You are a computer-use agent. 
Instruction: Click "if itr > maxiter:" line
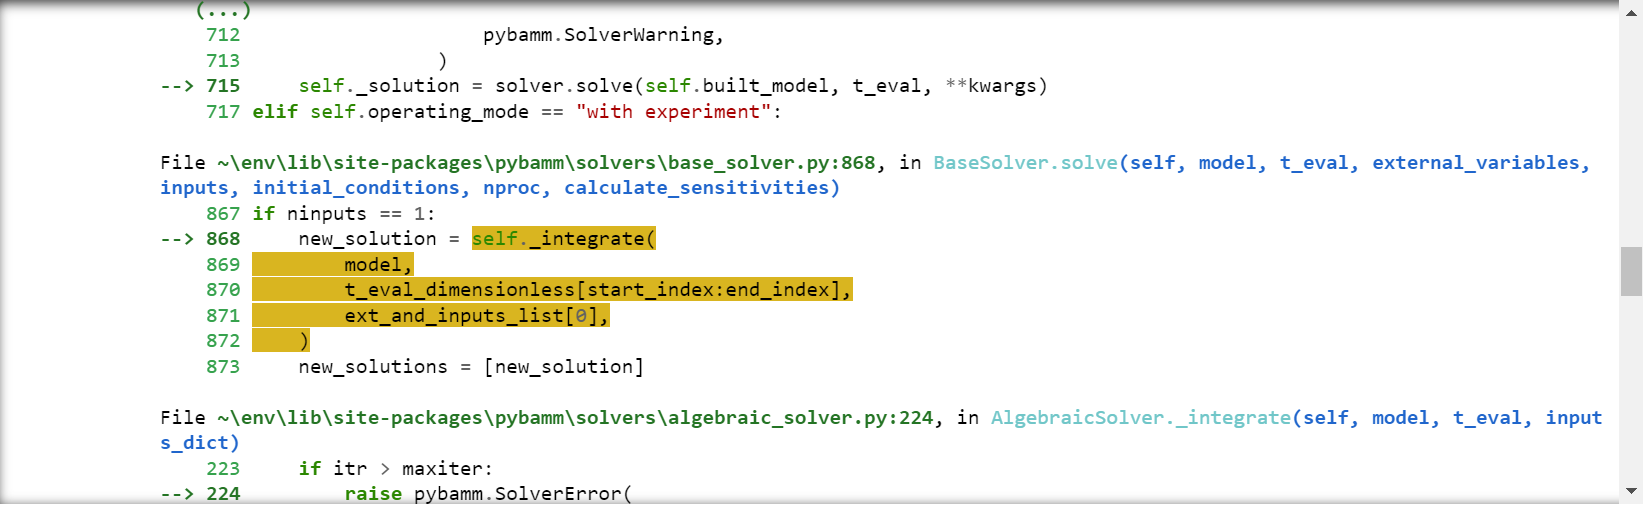tap(396, 469)
